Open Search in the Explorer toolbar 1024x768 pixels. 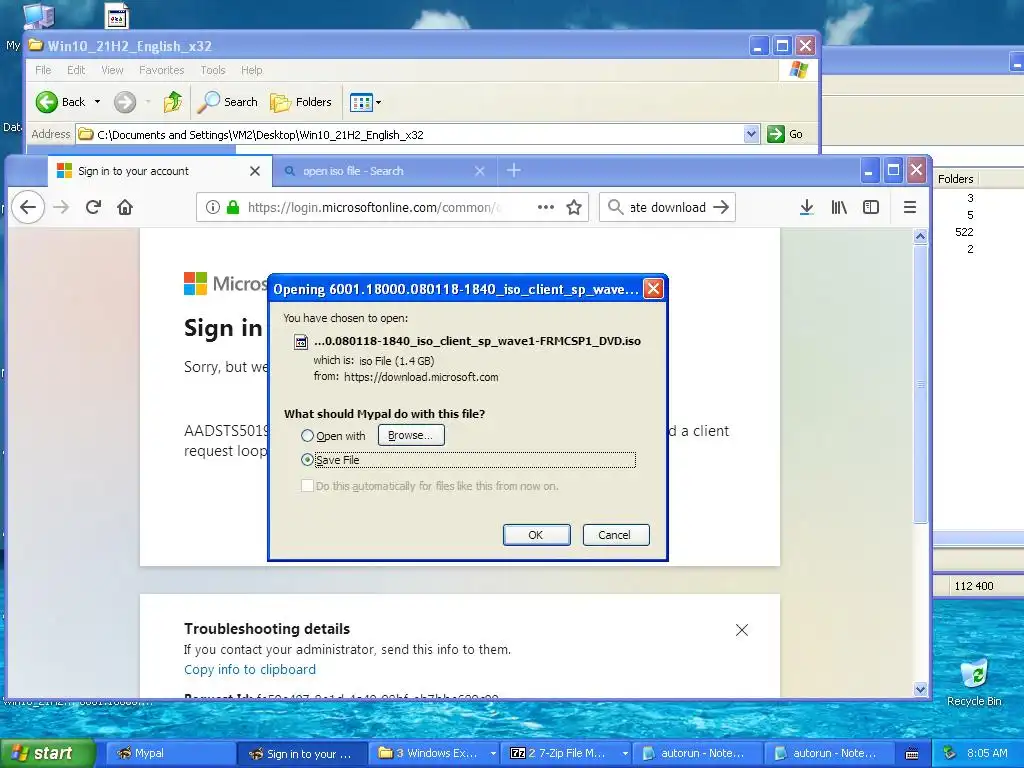[x=228, y=102]
